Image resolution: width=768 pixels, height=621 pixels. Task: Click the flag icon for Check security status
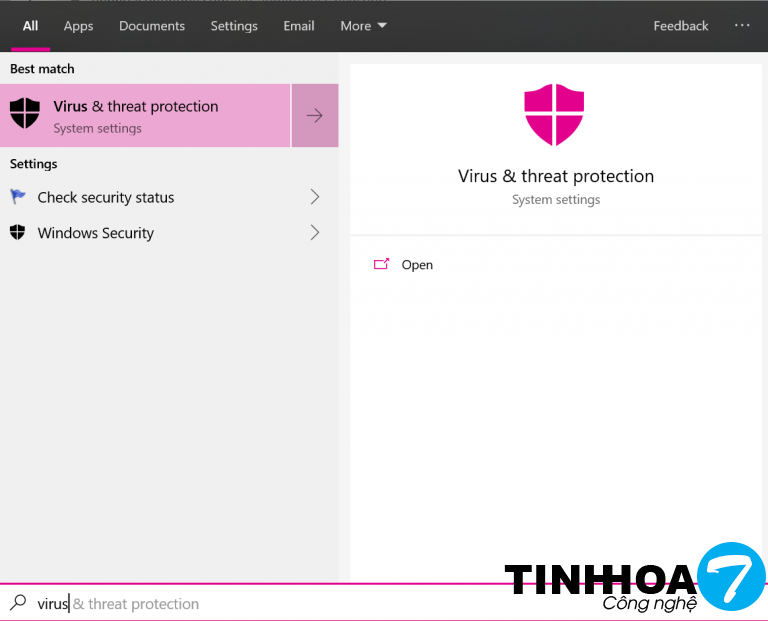pyautogui.click(x=18, y=197)
